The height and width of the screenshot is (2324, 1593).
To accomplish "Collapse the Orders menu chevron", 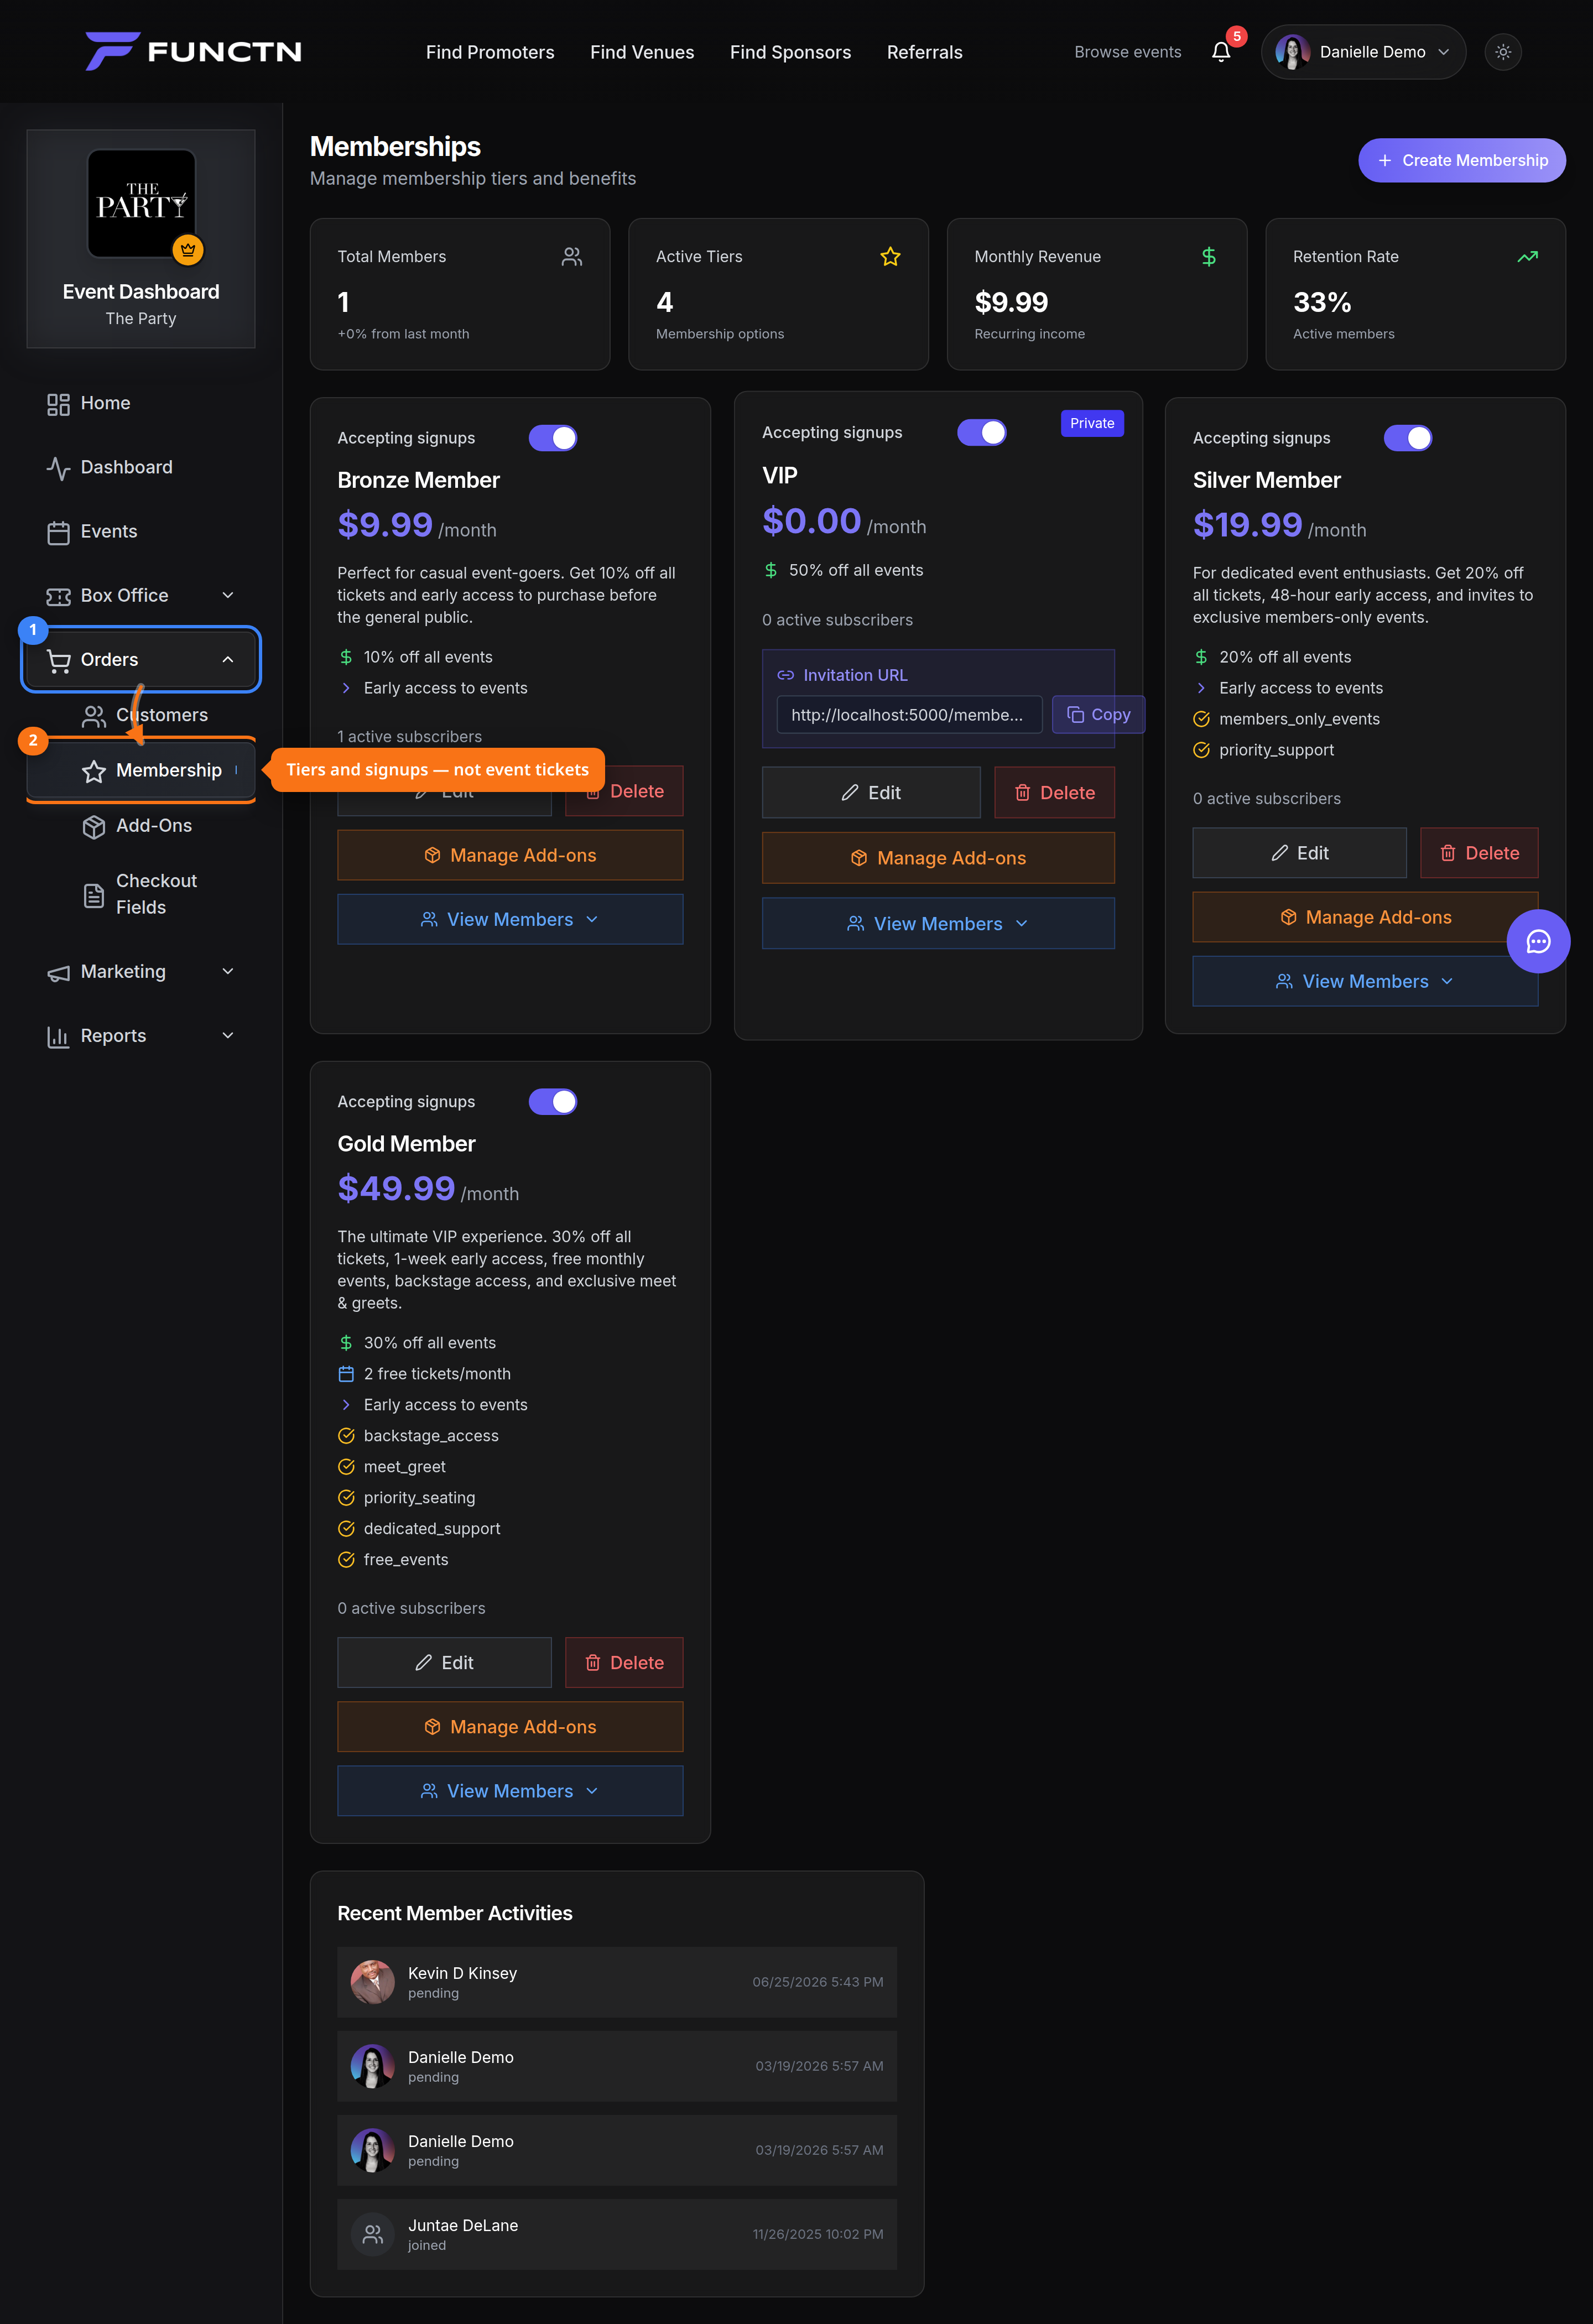I will (x=228, y=659).
